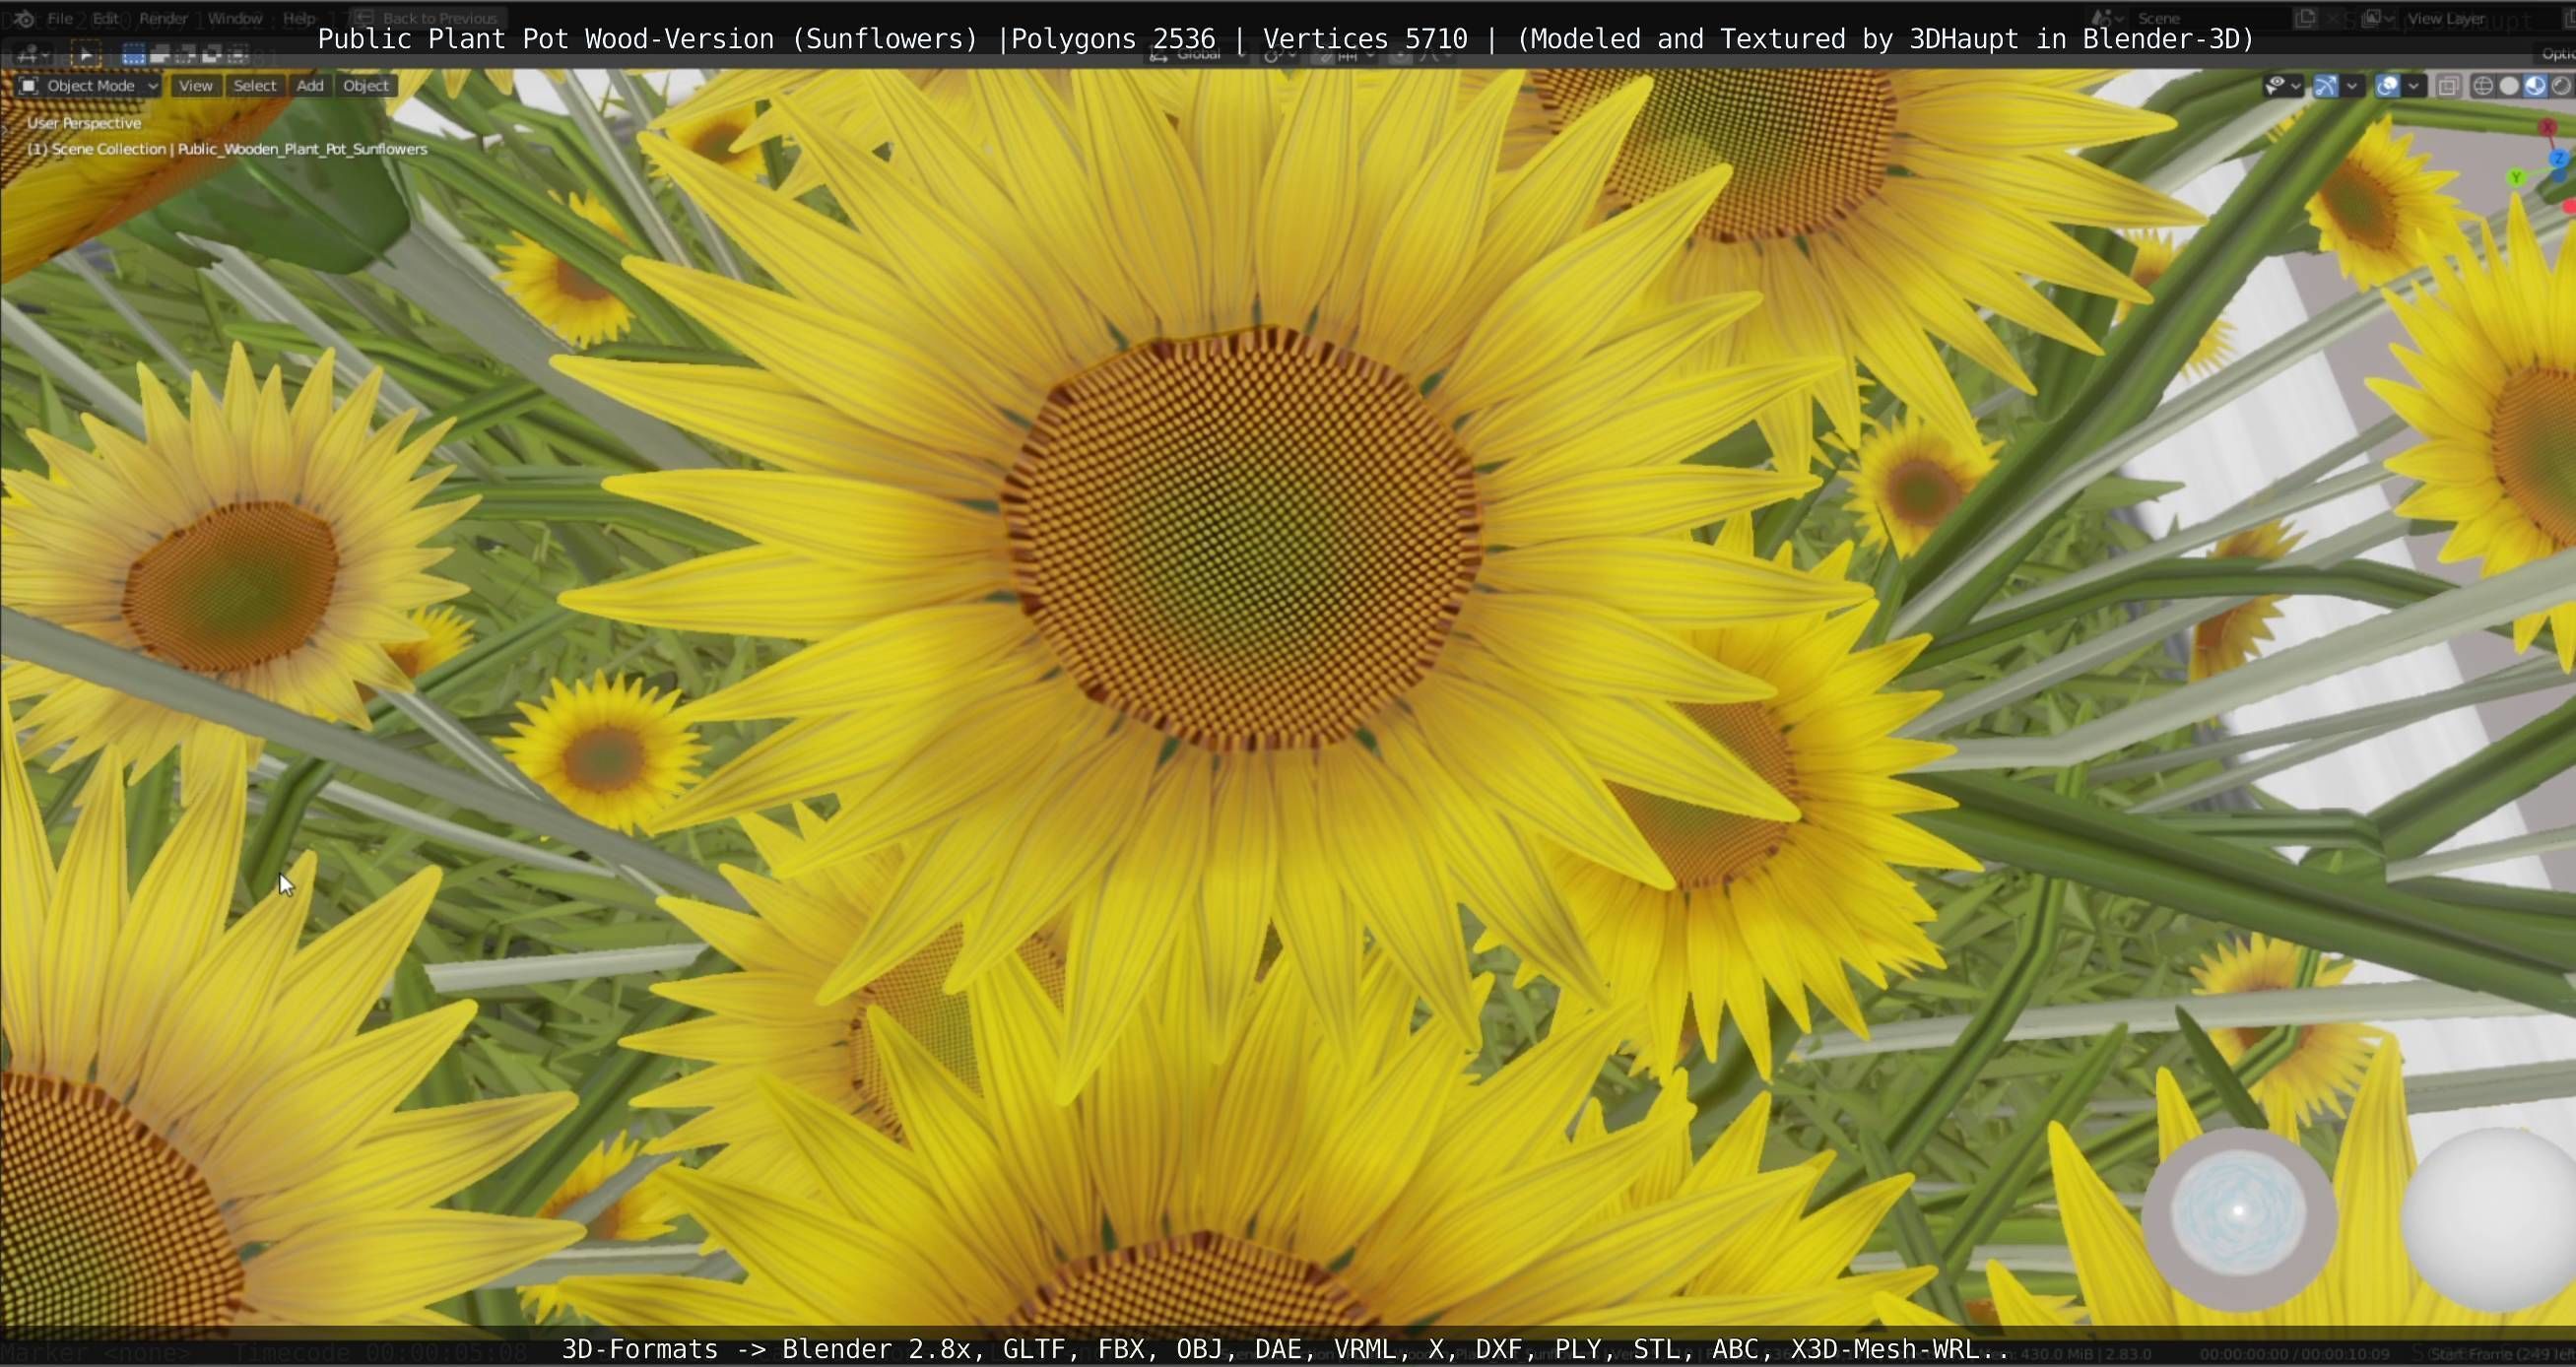
Task: Click the HDRI mirror preview sphere
Action: point(2239,1212)
